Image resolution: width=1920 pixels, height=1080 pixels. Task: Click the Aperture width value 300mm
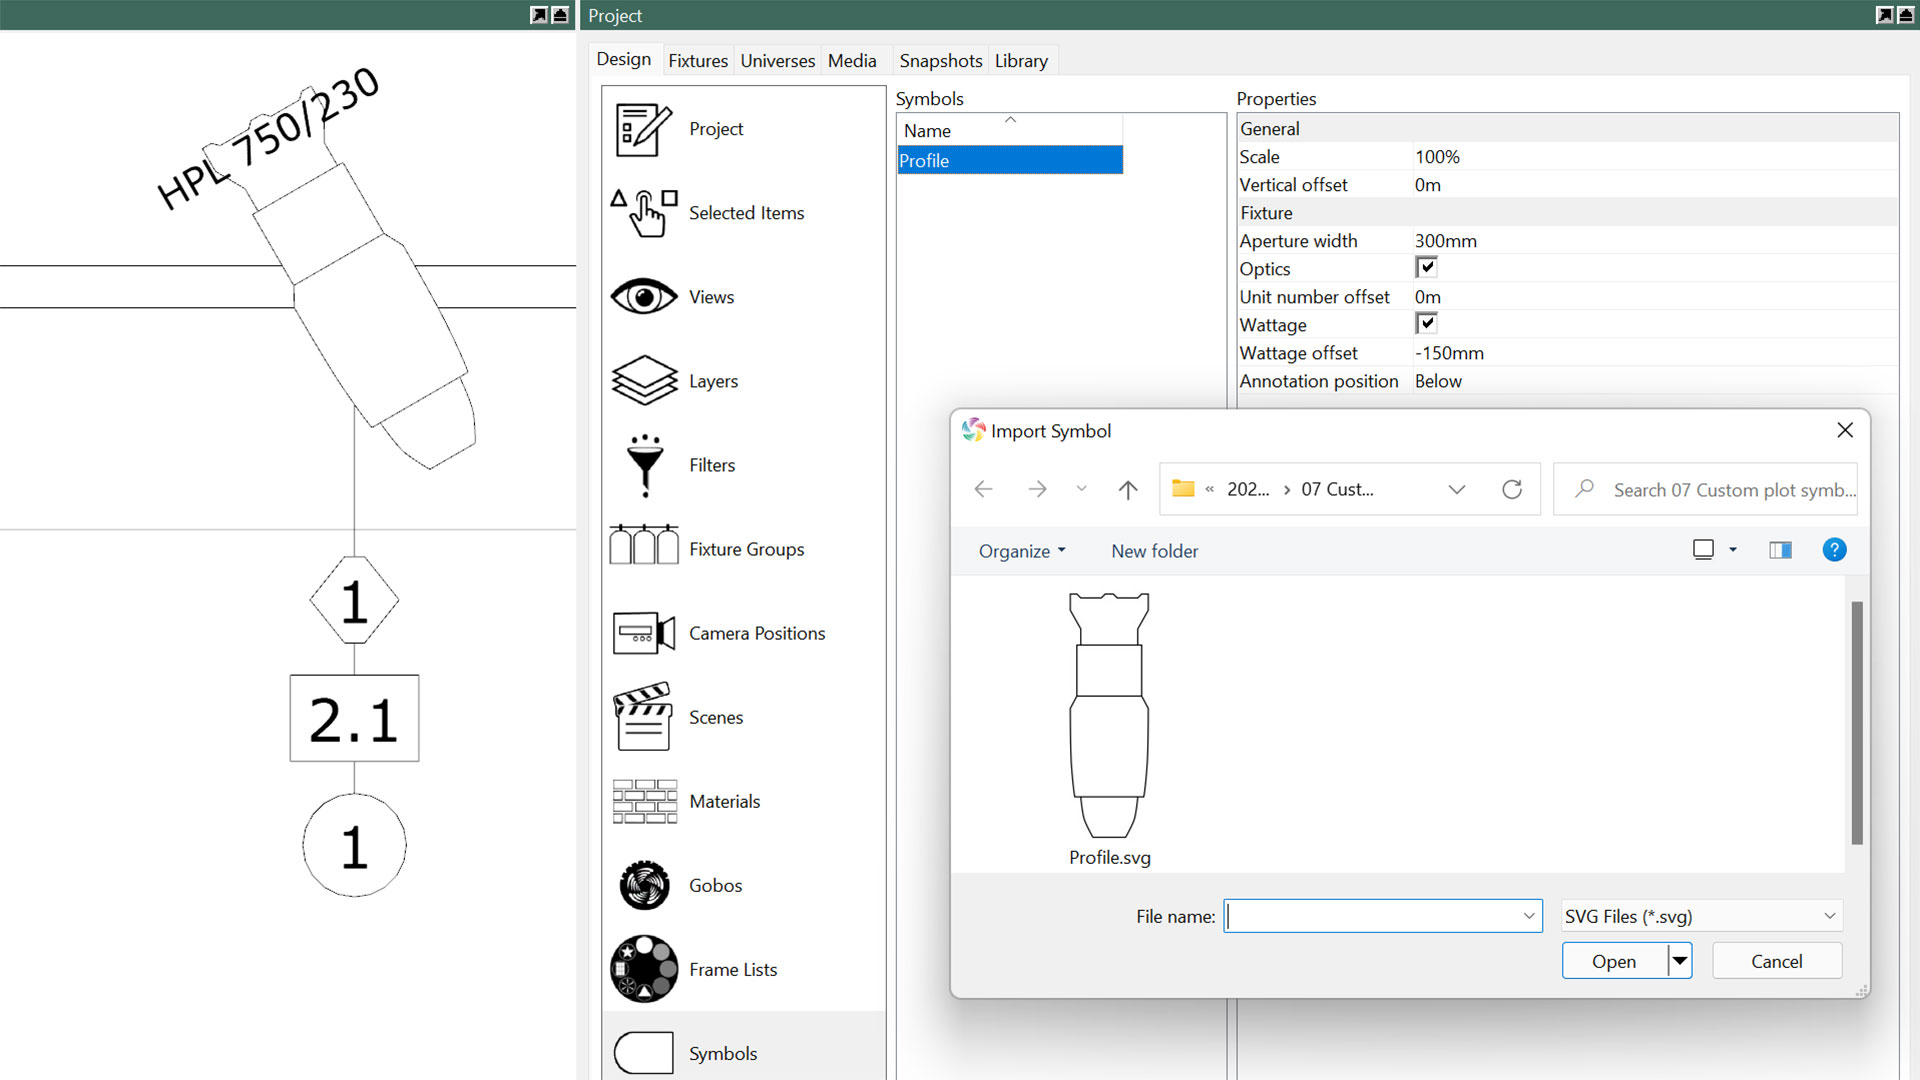1445,241
